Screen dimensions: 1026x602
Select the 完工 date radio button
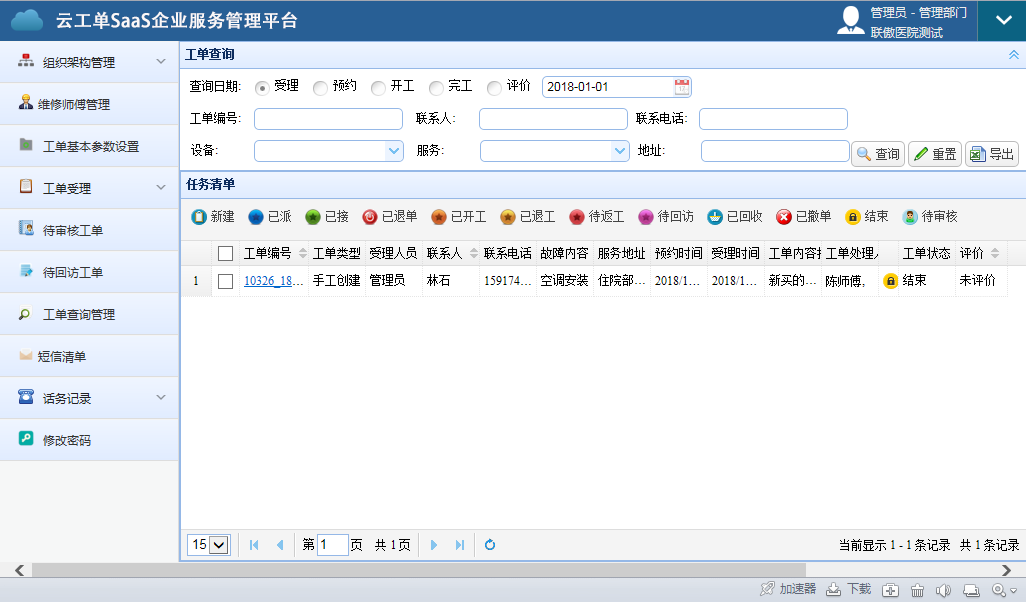click(436, 88)
